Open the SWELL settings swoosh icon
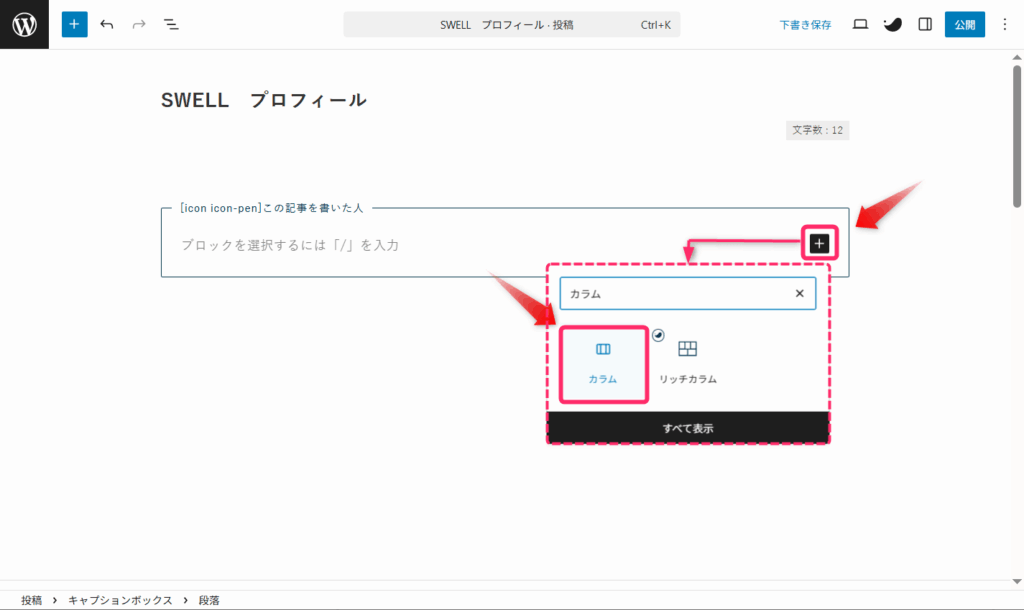Viewport: 1024px width, 610px height. click(x=892, y=24)
